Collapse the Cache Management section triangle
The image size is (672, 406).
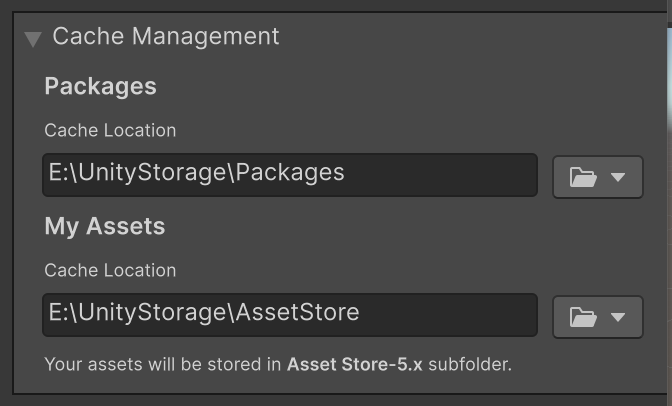[33, 39]
